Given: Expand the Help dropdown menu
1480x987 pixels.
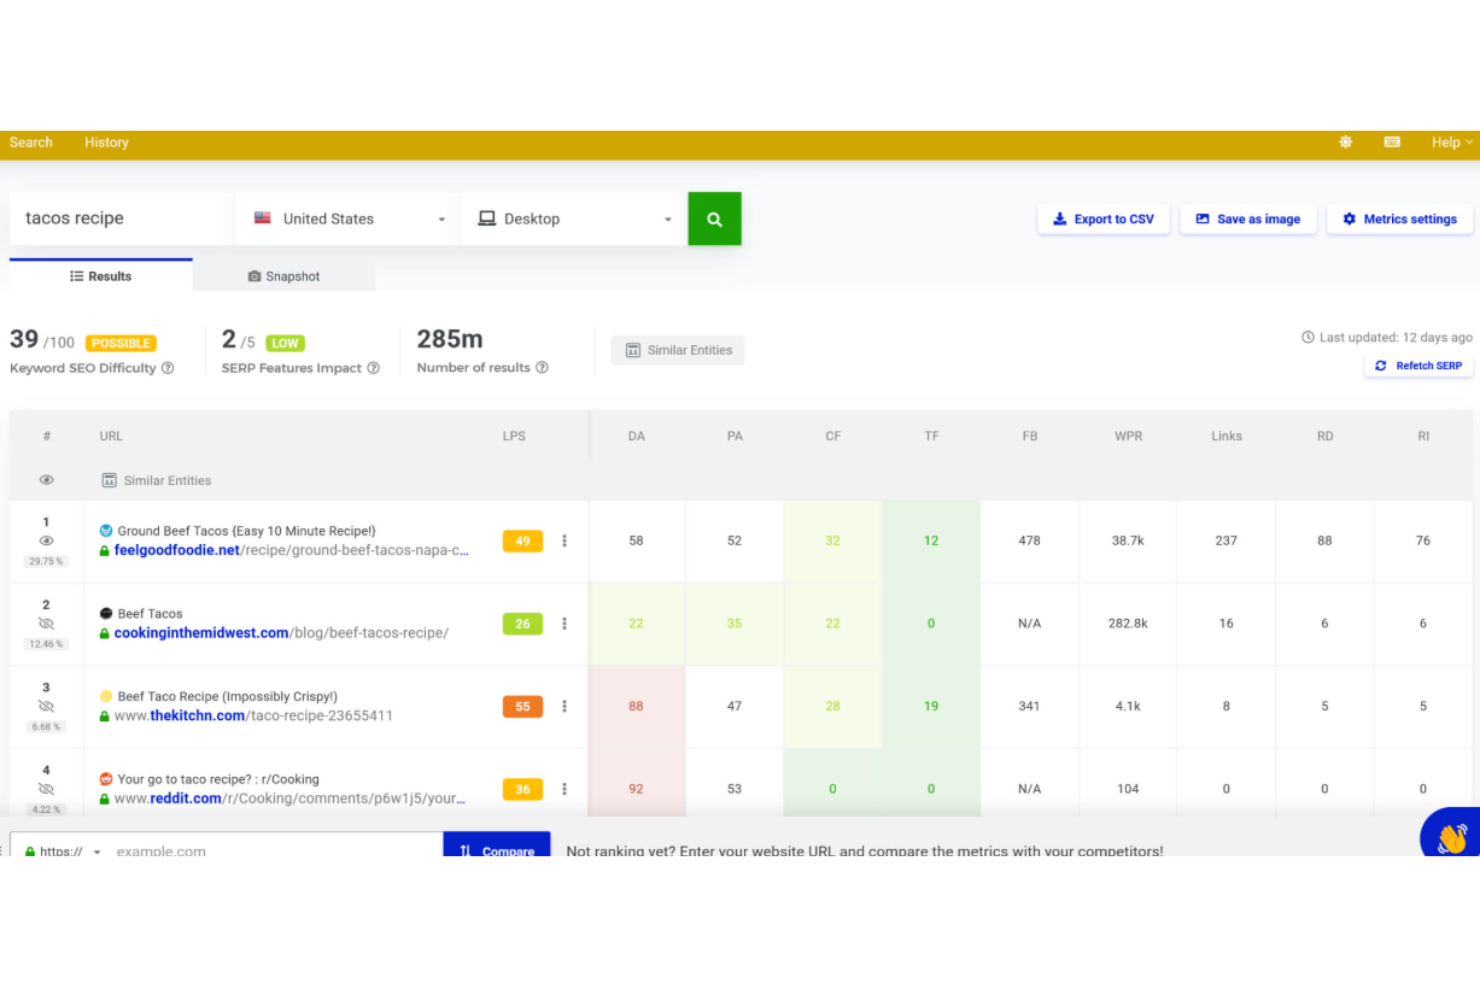Looking at the screenshot, I should point(1448,142).
